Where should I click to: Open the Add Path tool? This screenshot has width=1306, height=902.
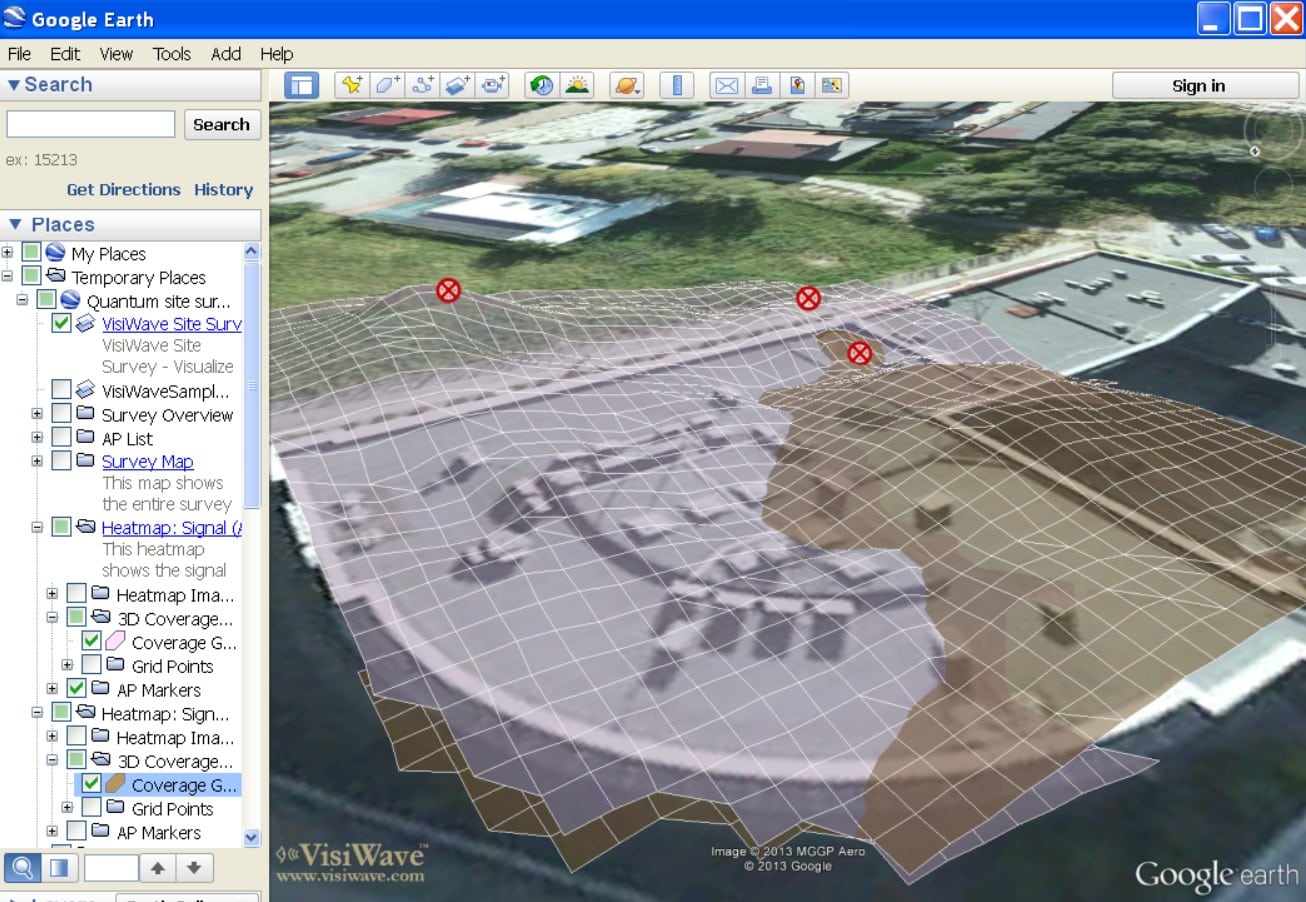[x=421, y=85]
